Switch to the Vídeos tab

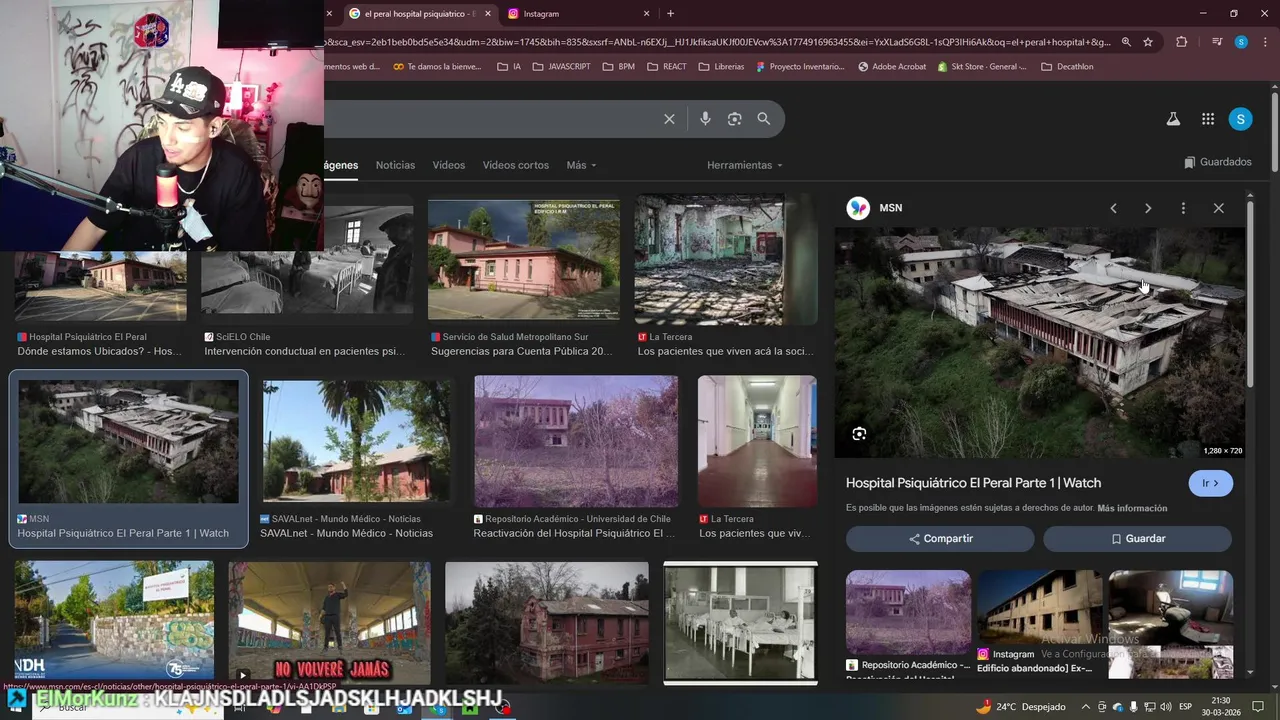[x=449, y=165]
